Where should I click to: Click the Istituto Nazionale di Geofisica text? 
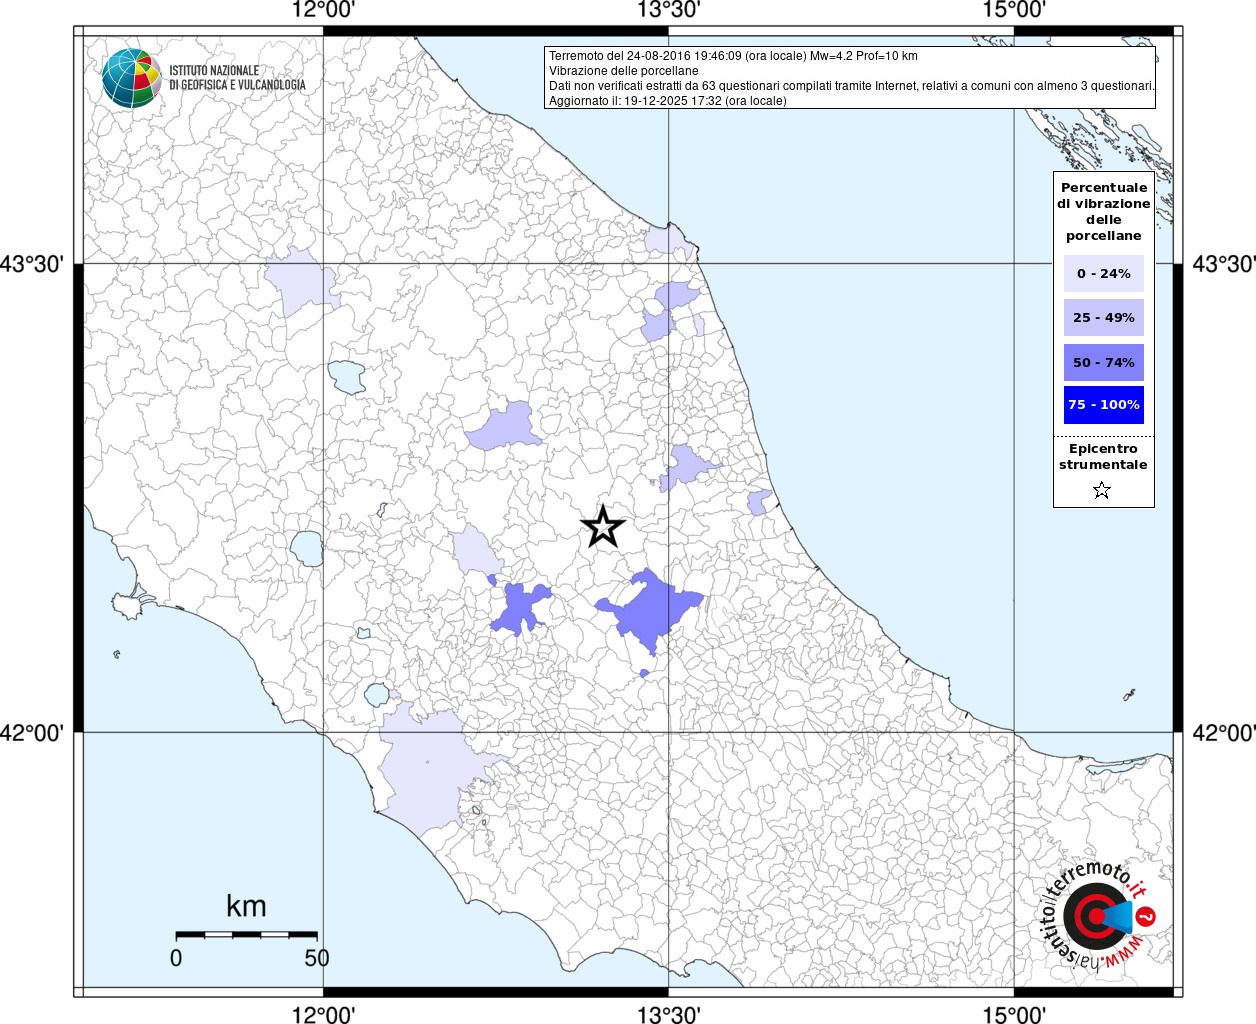[237, 78]
